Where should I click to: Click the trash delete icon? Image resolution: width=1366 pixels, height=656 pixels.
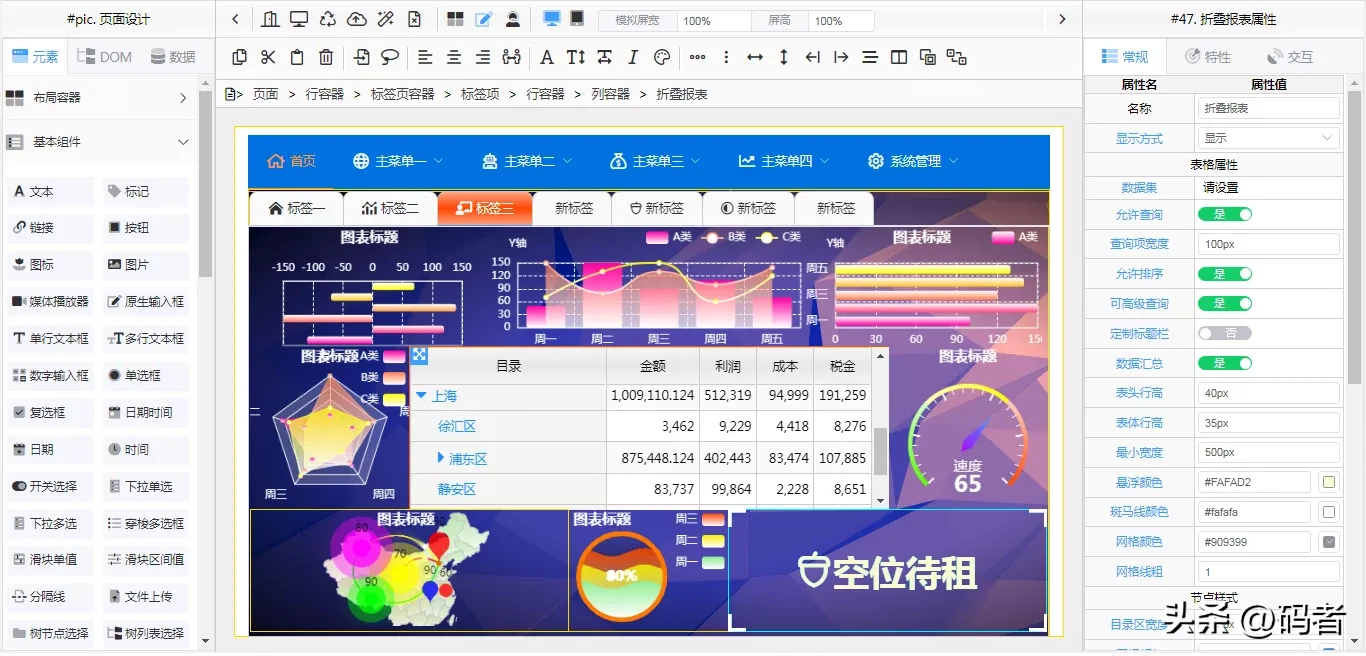[325, 57]
